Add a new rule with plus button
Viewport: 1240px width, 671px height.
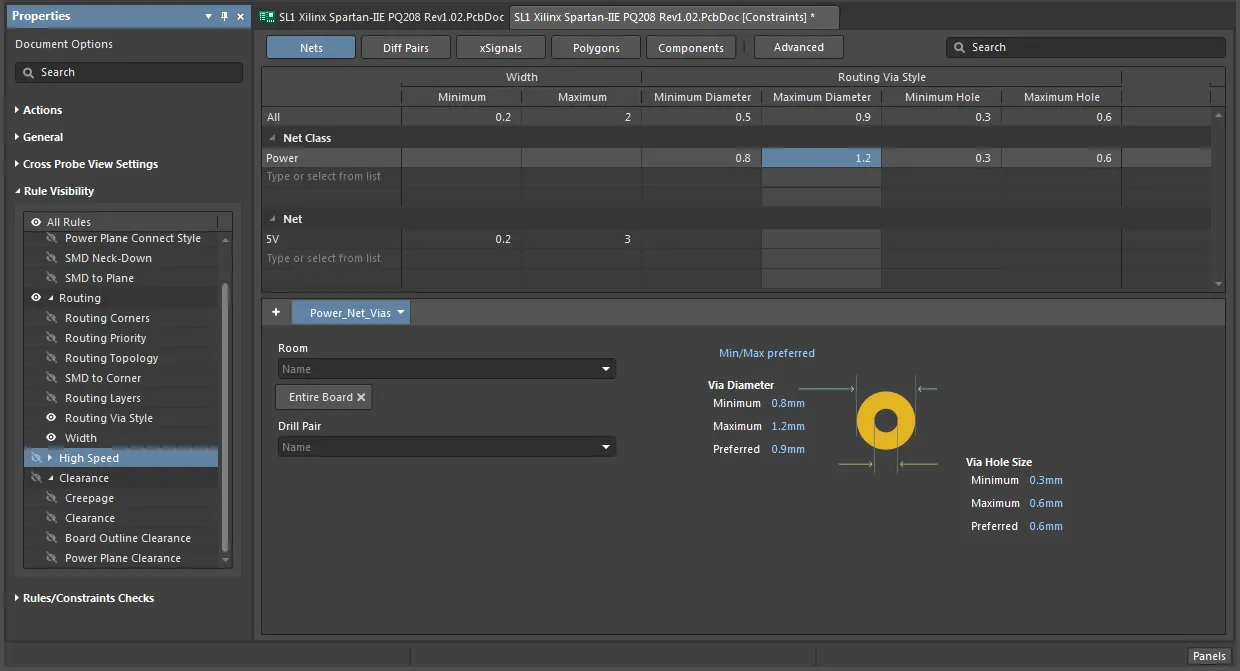[276, 312]
